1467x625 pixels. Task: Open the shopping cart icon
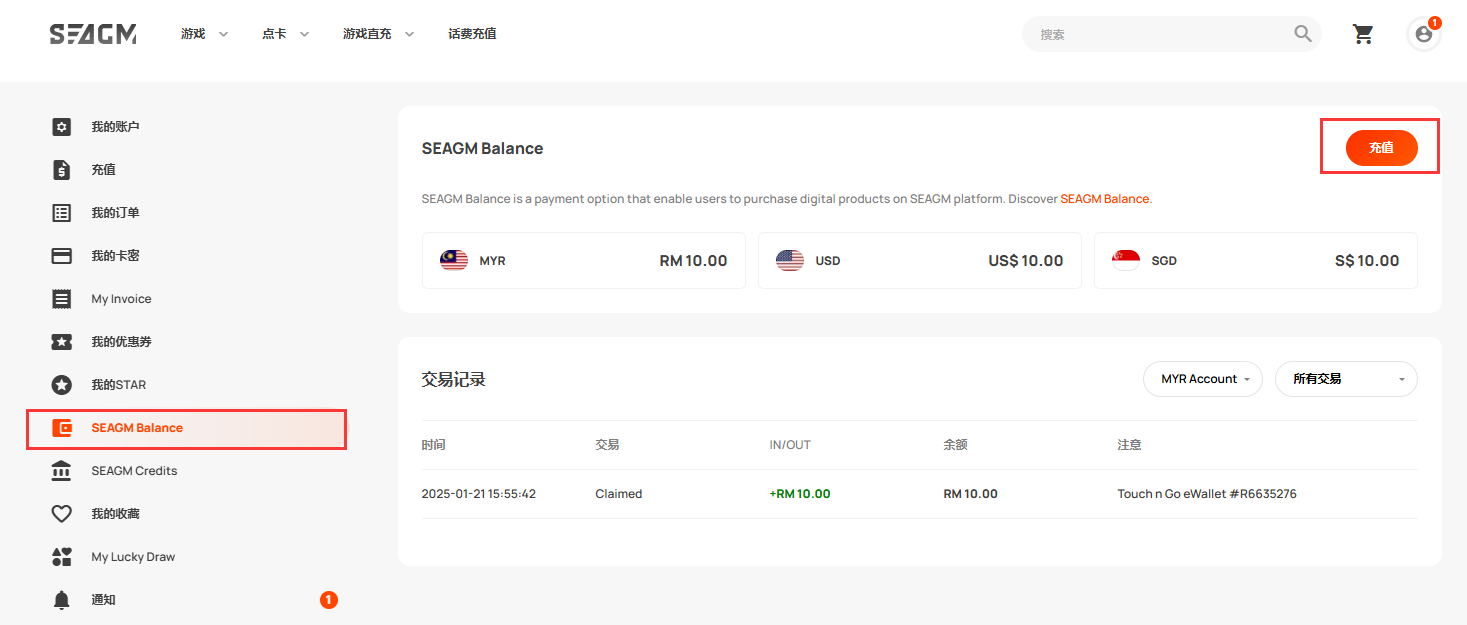[1363, 34]
